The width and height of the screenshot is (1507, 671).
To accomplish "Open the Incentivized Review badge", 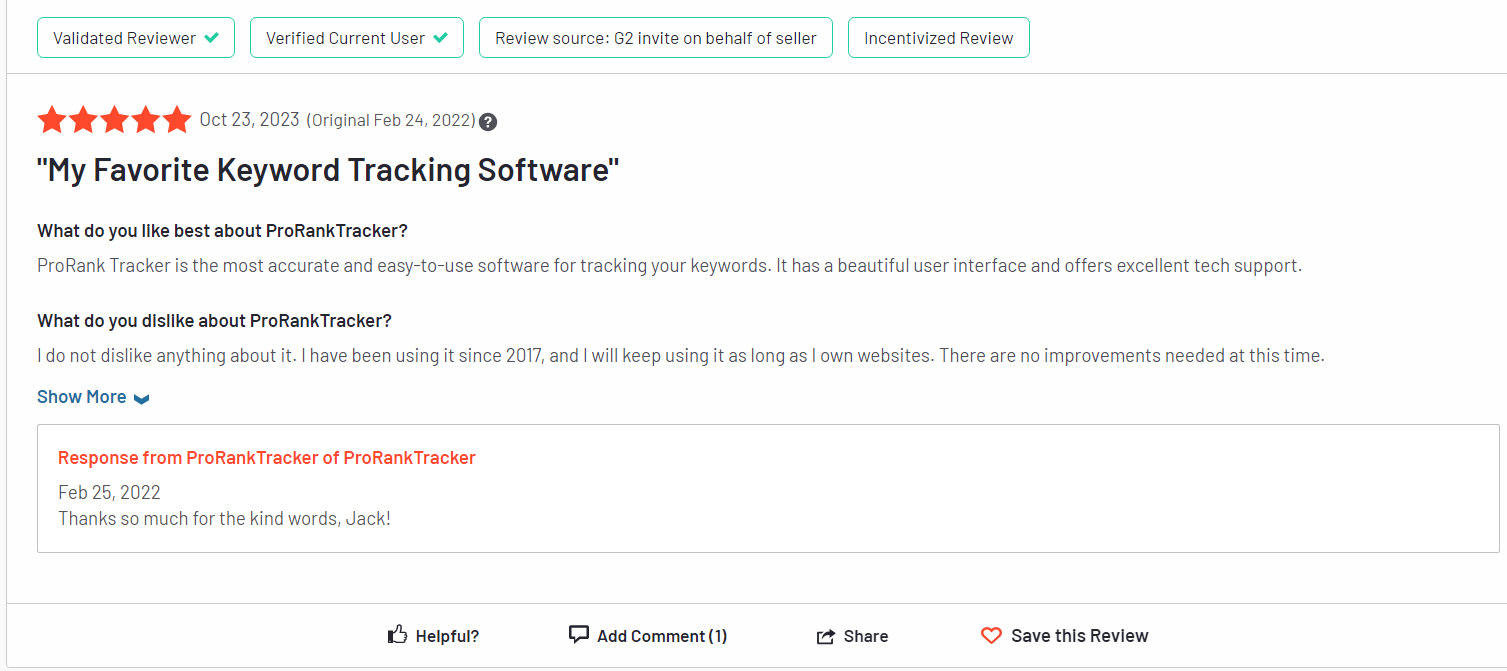I will tap(939, 38).
